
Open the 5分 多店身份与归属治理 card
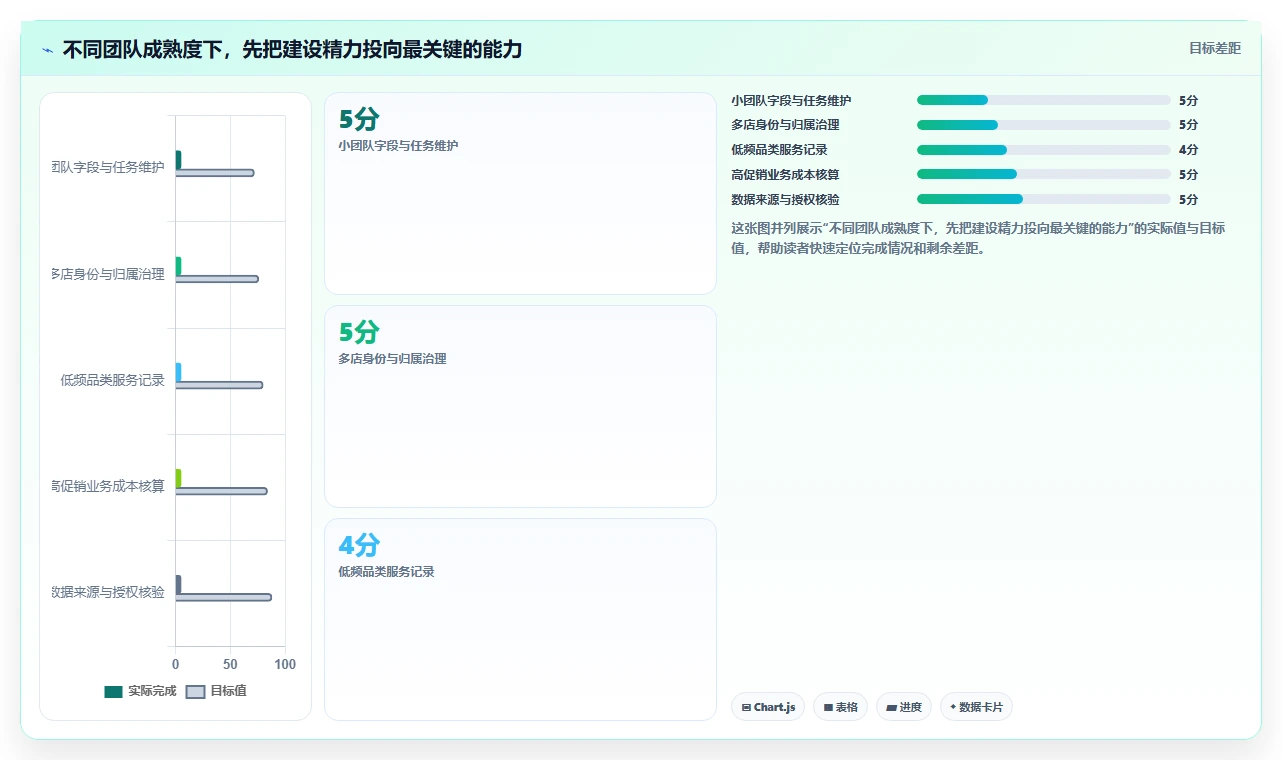tap(520, 407)
